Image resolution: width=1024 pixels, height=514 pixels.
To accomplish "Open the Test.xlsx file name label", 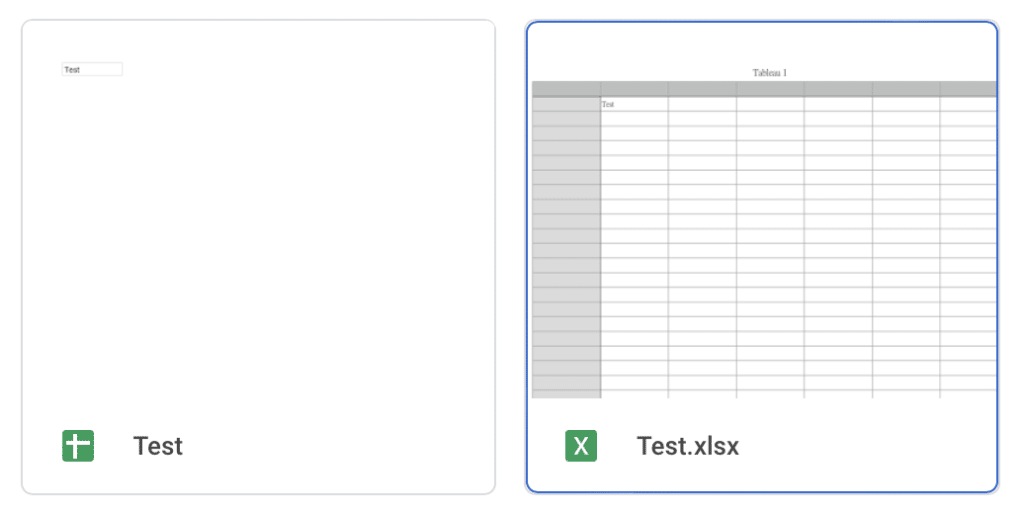I will pyautogui.click(x=688, y=446).
